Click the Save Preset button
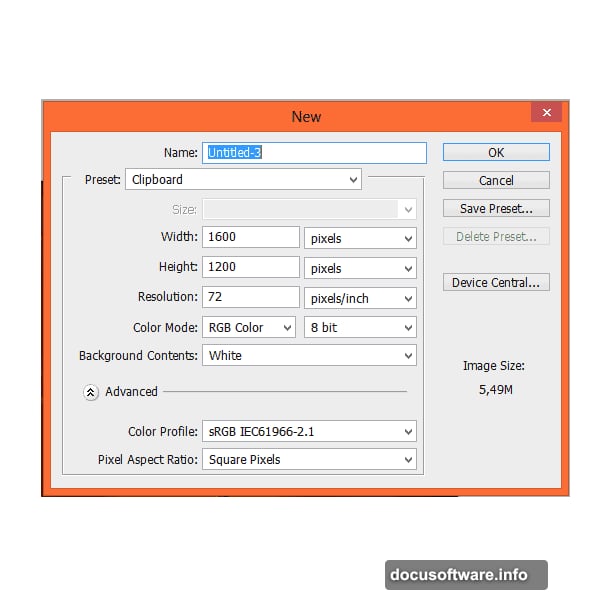Screen dimensions: 600x600 point(496,209)
